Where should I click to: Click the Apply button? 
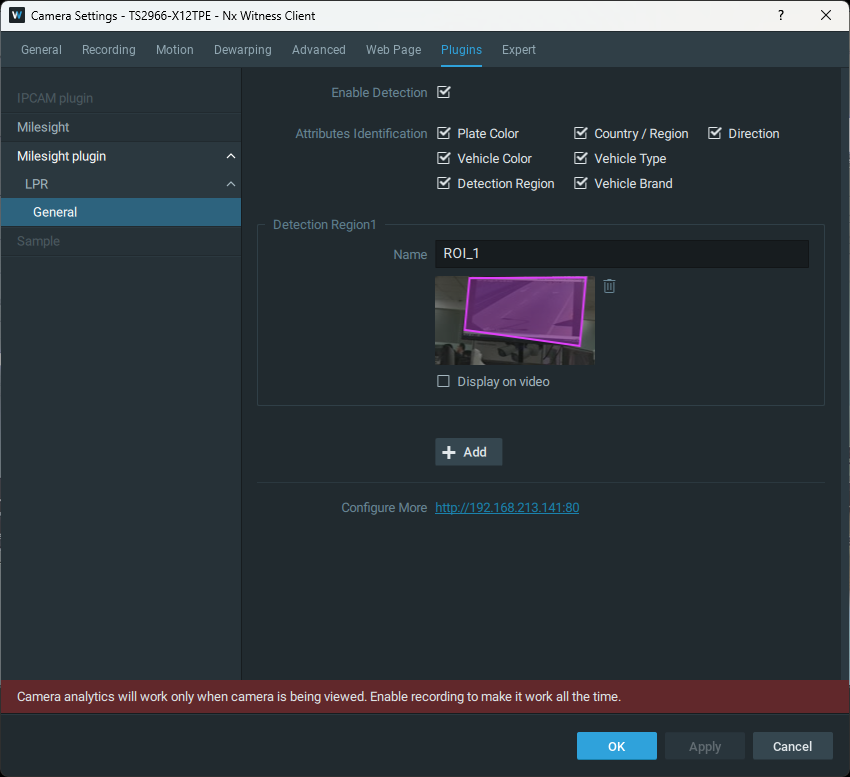(x=705, y=746)
